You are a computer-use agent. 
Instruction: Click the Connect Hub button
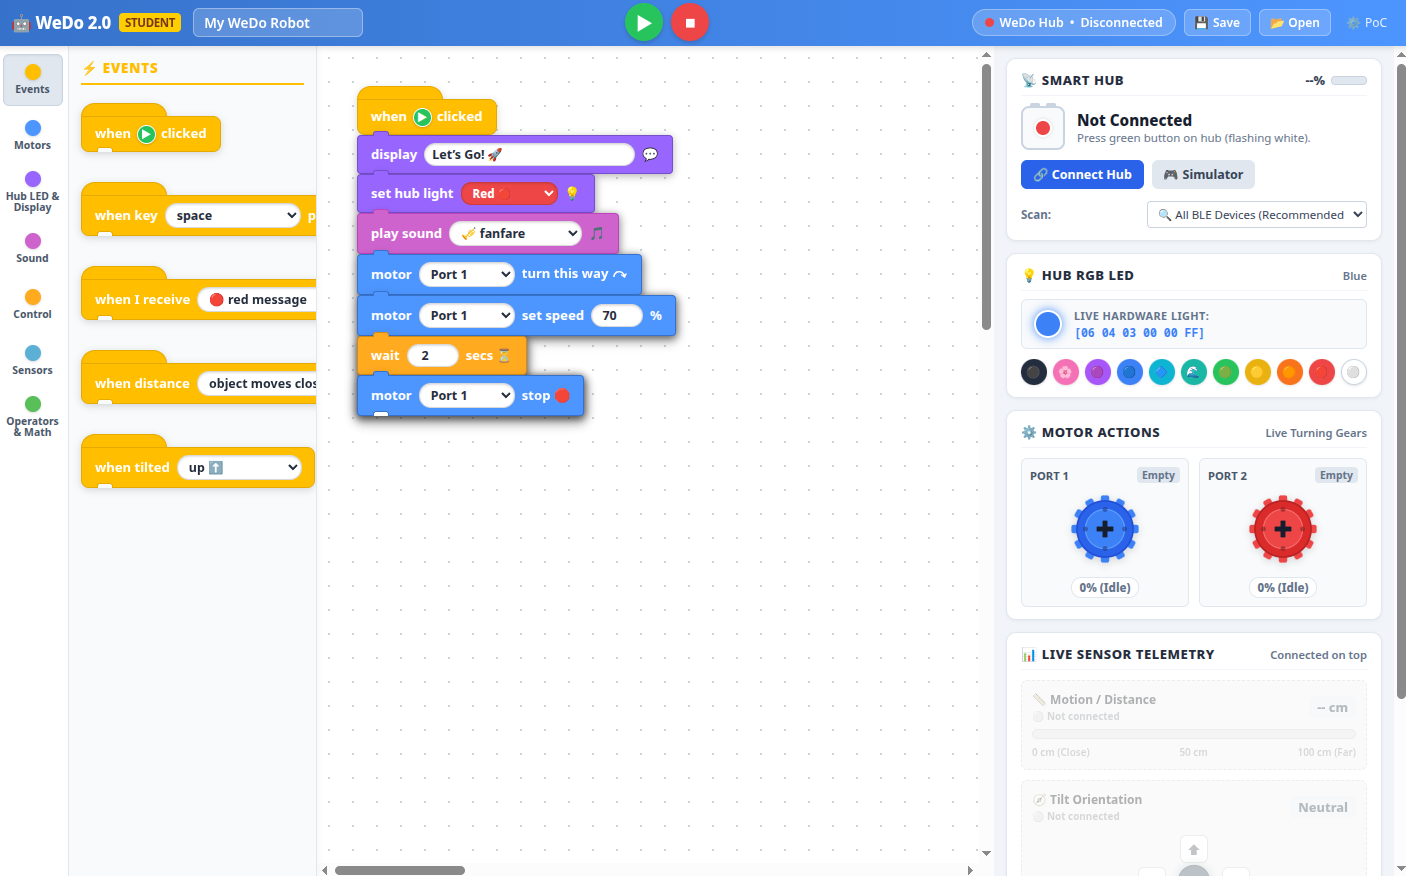pos(1082,174)
